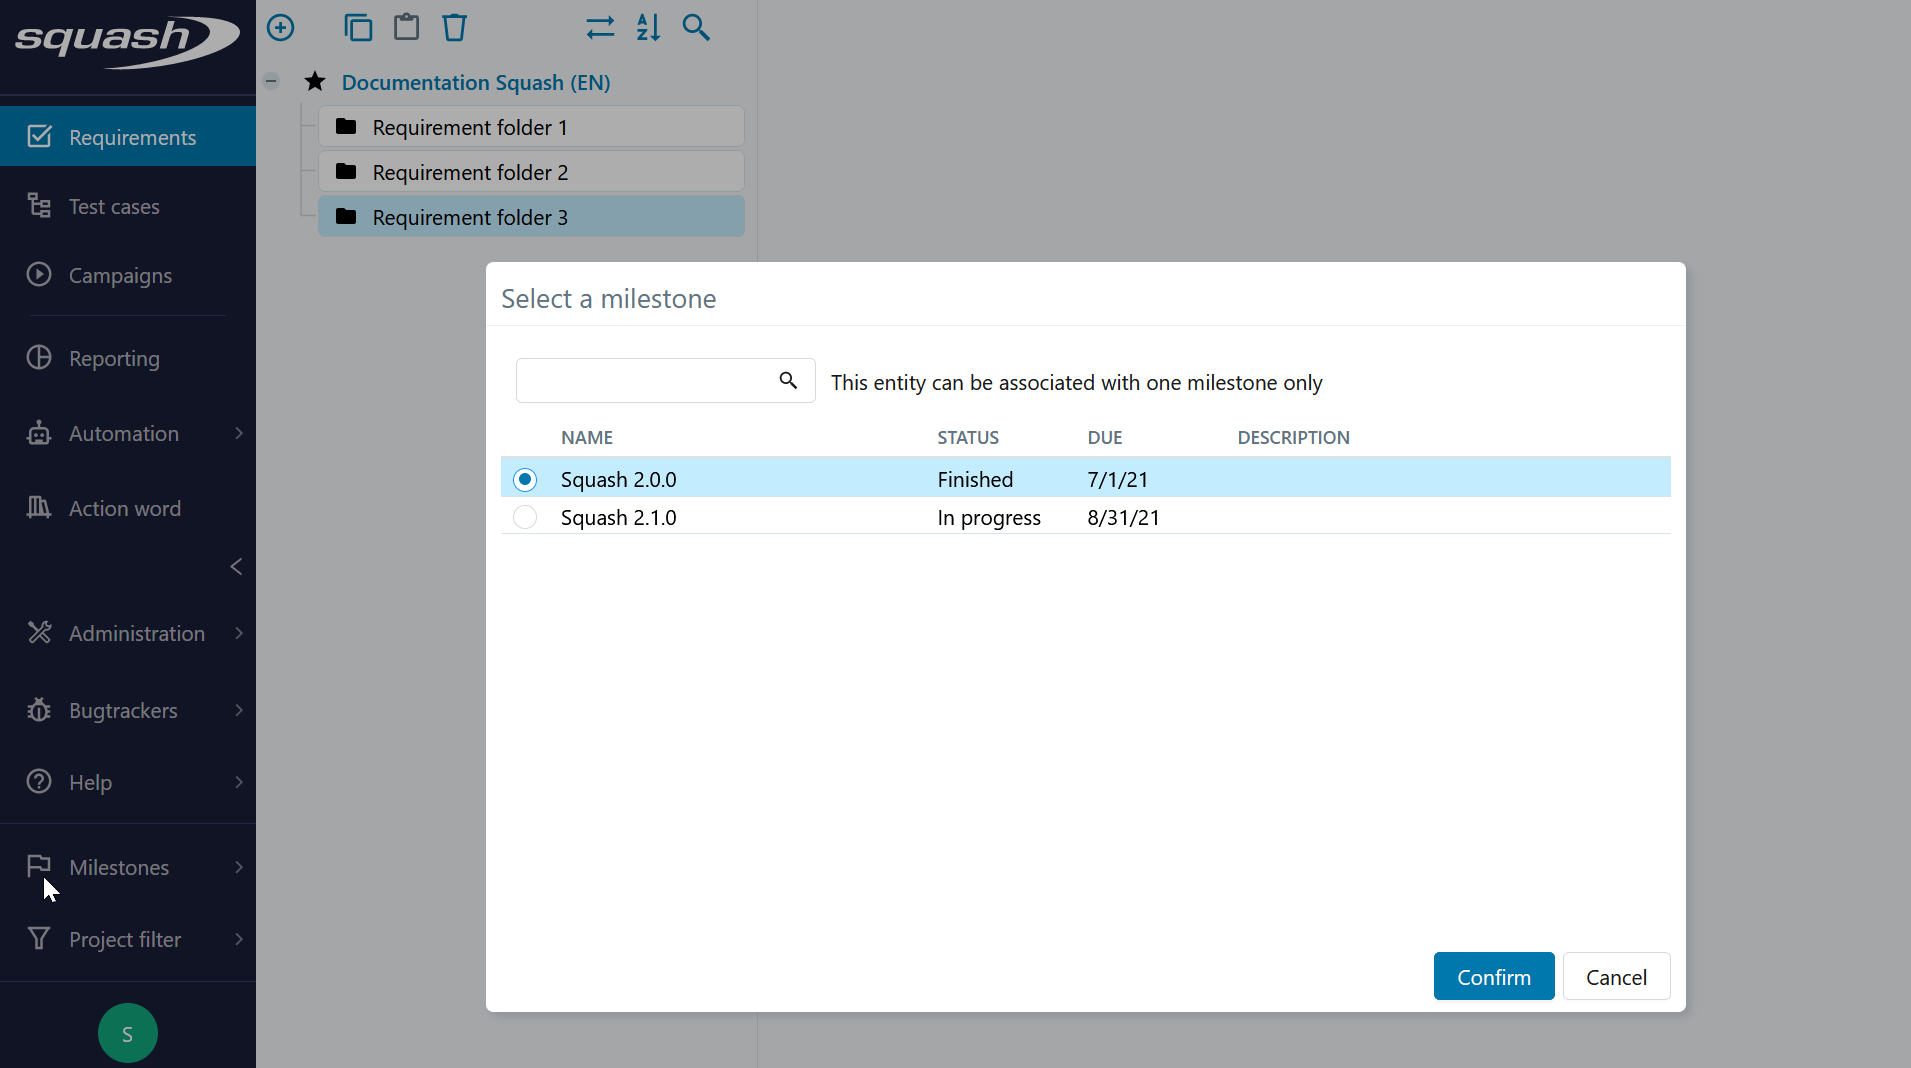
Task: Click the milestone search input field
Action: point(646,381)
